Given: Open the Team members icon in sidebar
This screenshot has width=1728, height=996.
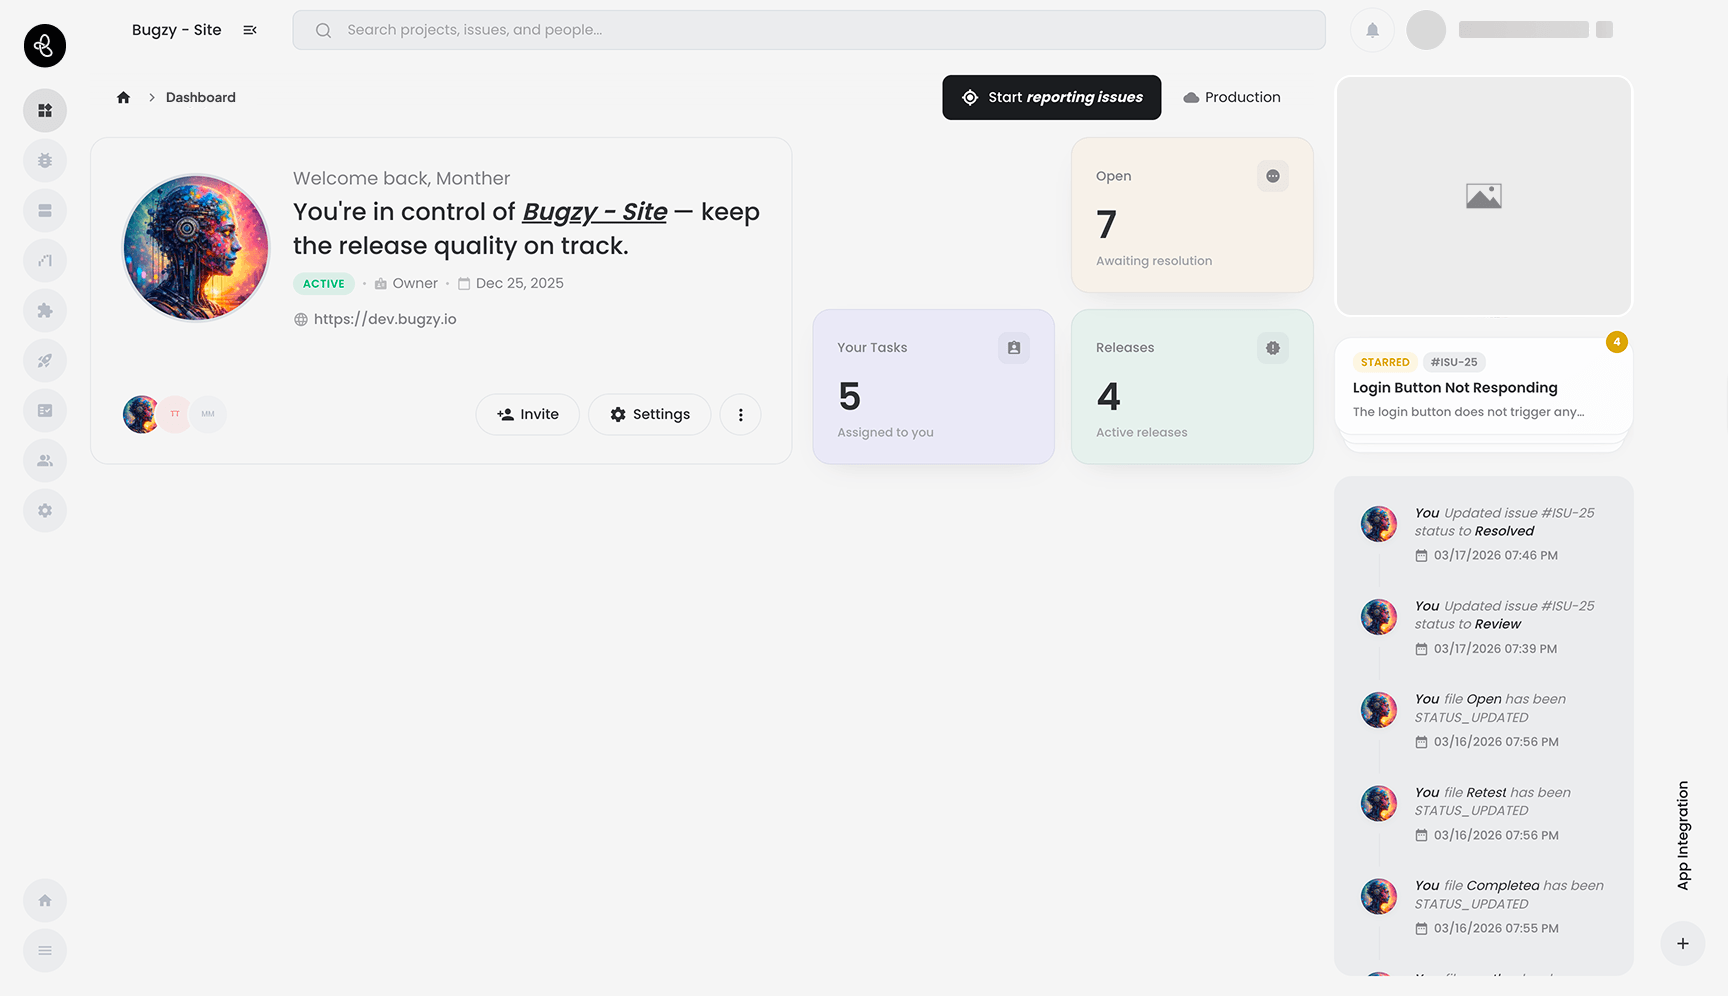Looking at the screenshot, I should pyautogui.click(x=45, y=460).
